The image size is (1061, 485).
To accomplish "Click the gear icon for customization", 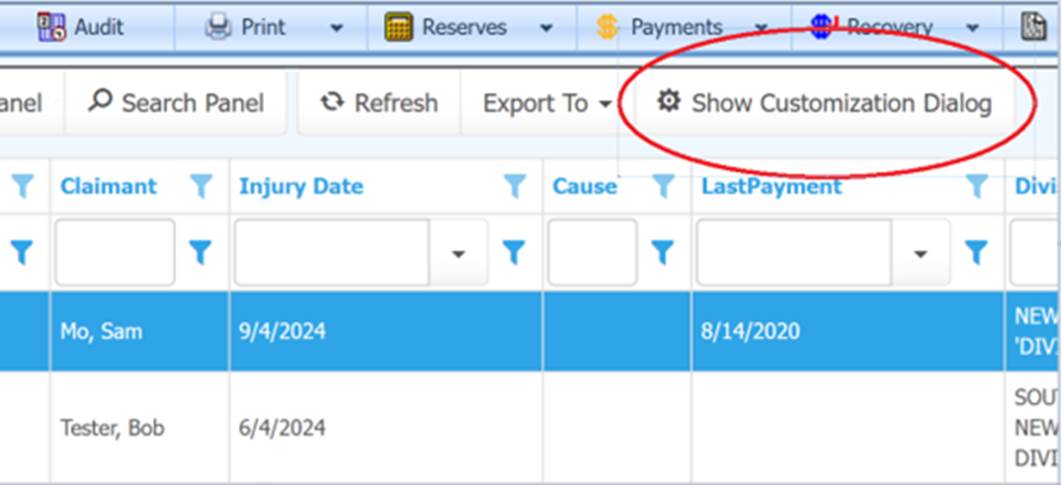I will 667,102.
